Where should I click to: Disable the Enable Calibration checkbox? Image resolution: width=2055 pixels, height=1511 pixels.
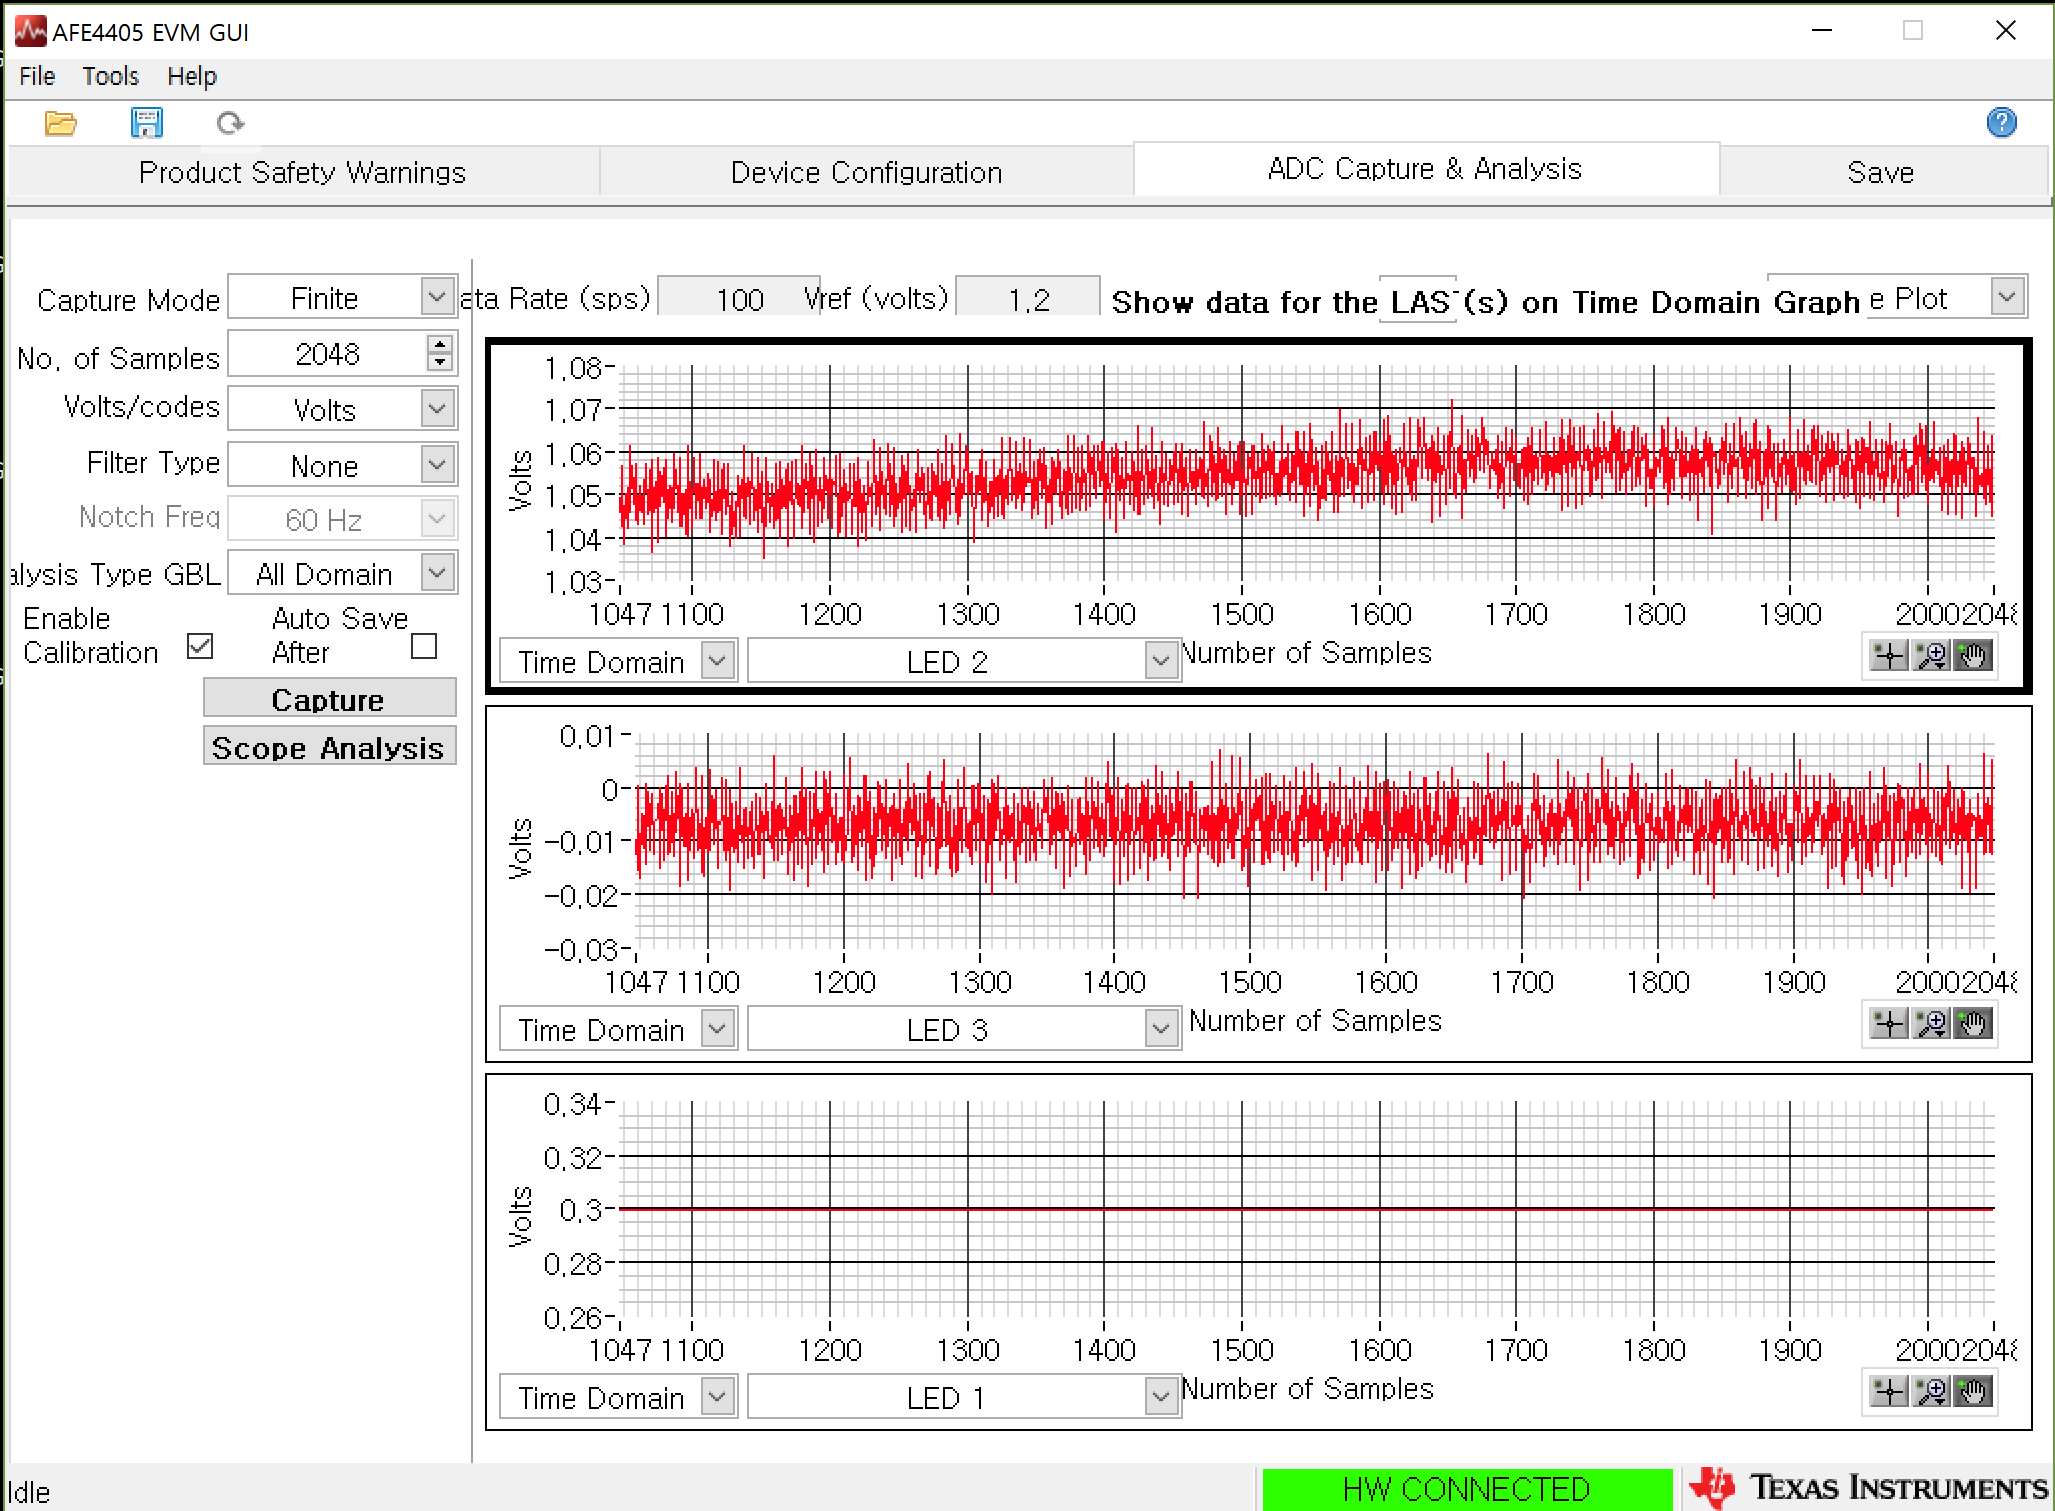pos(200,646)
